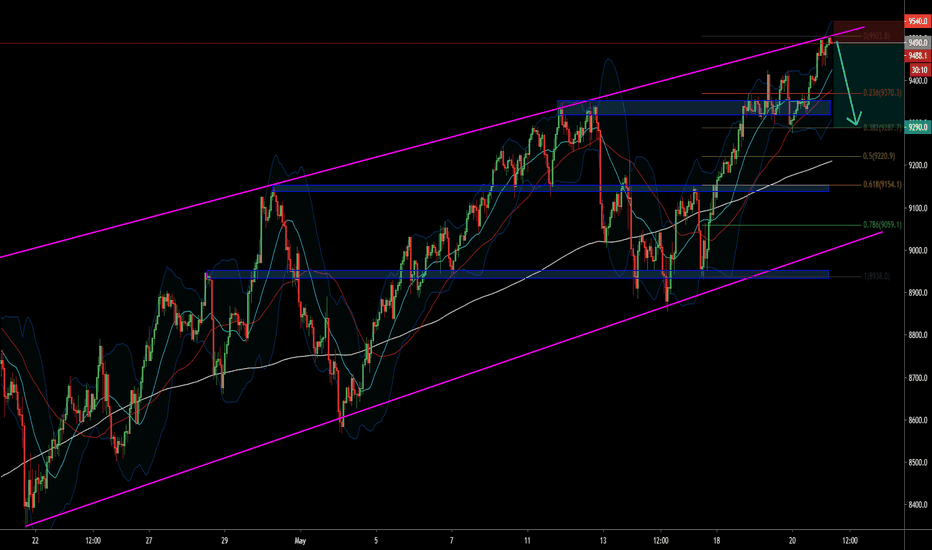Click the 8700.0 price scale value
932x550 pixels.
(x=918, y=378)
